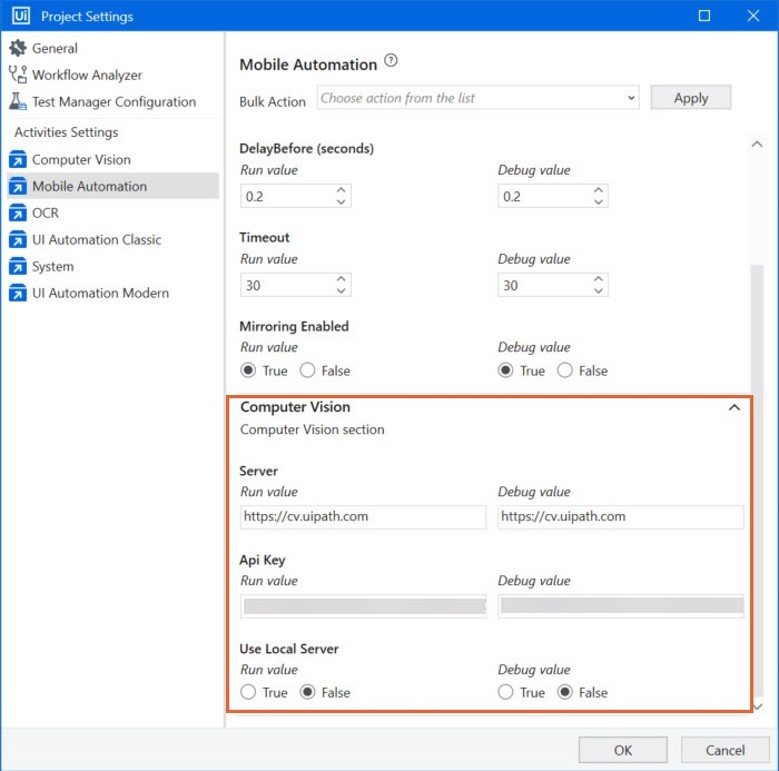Collapse the Computer Vision section chevron
779x771 pixels.
[x=734, y=407]
